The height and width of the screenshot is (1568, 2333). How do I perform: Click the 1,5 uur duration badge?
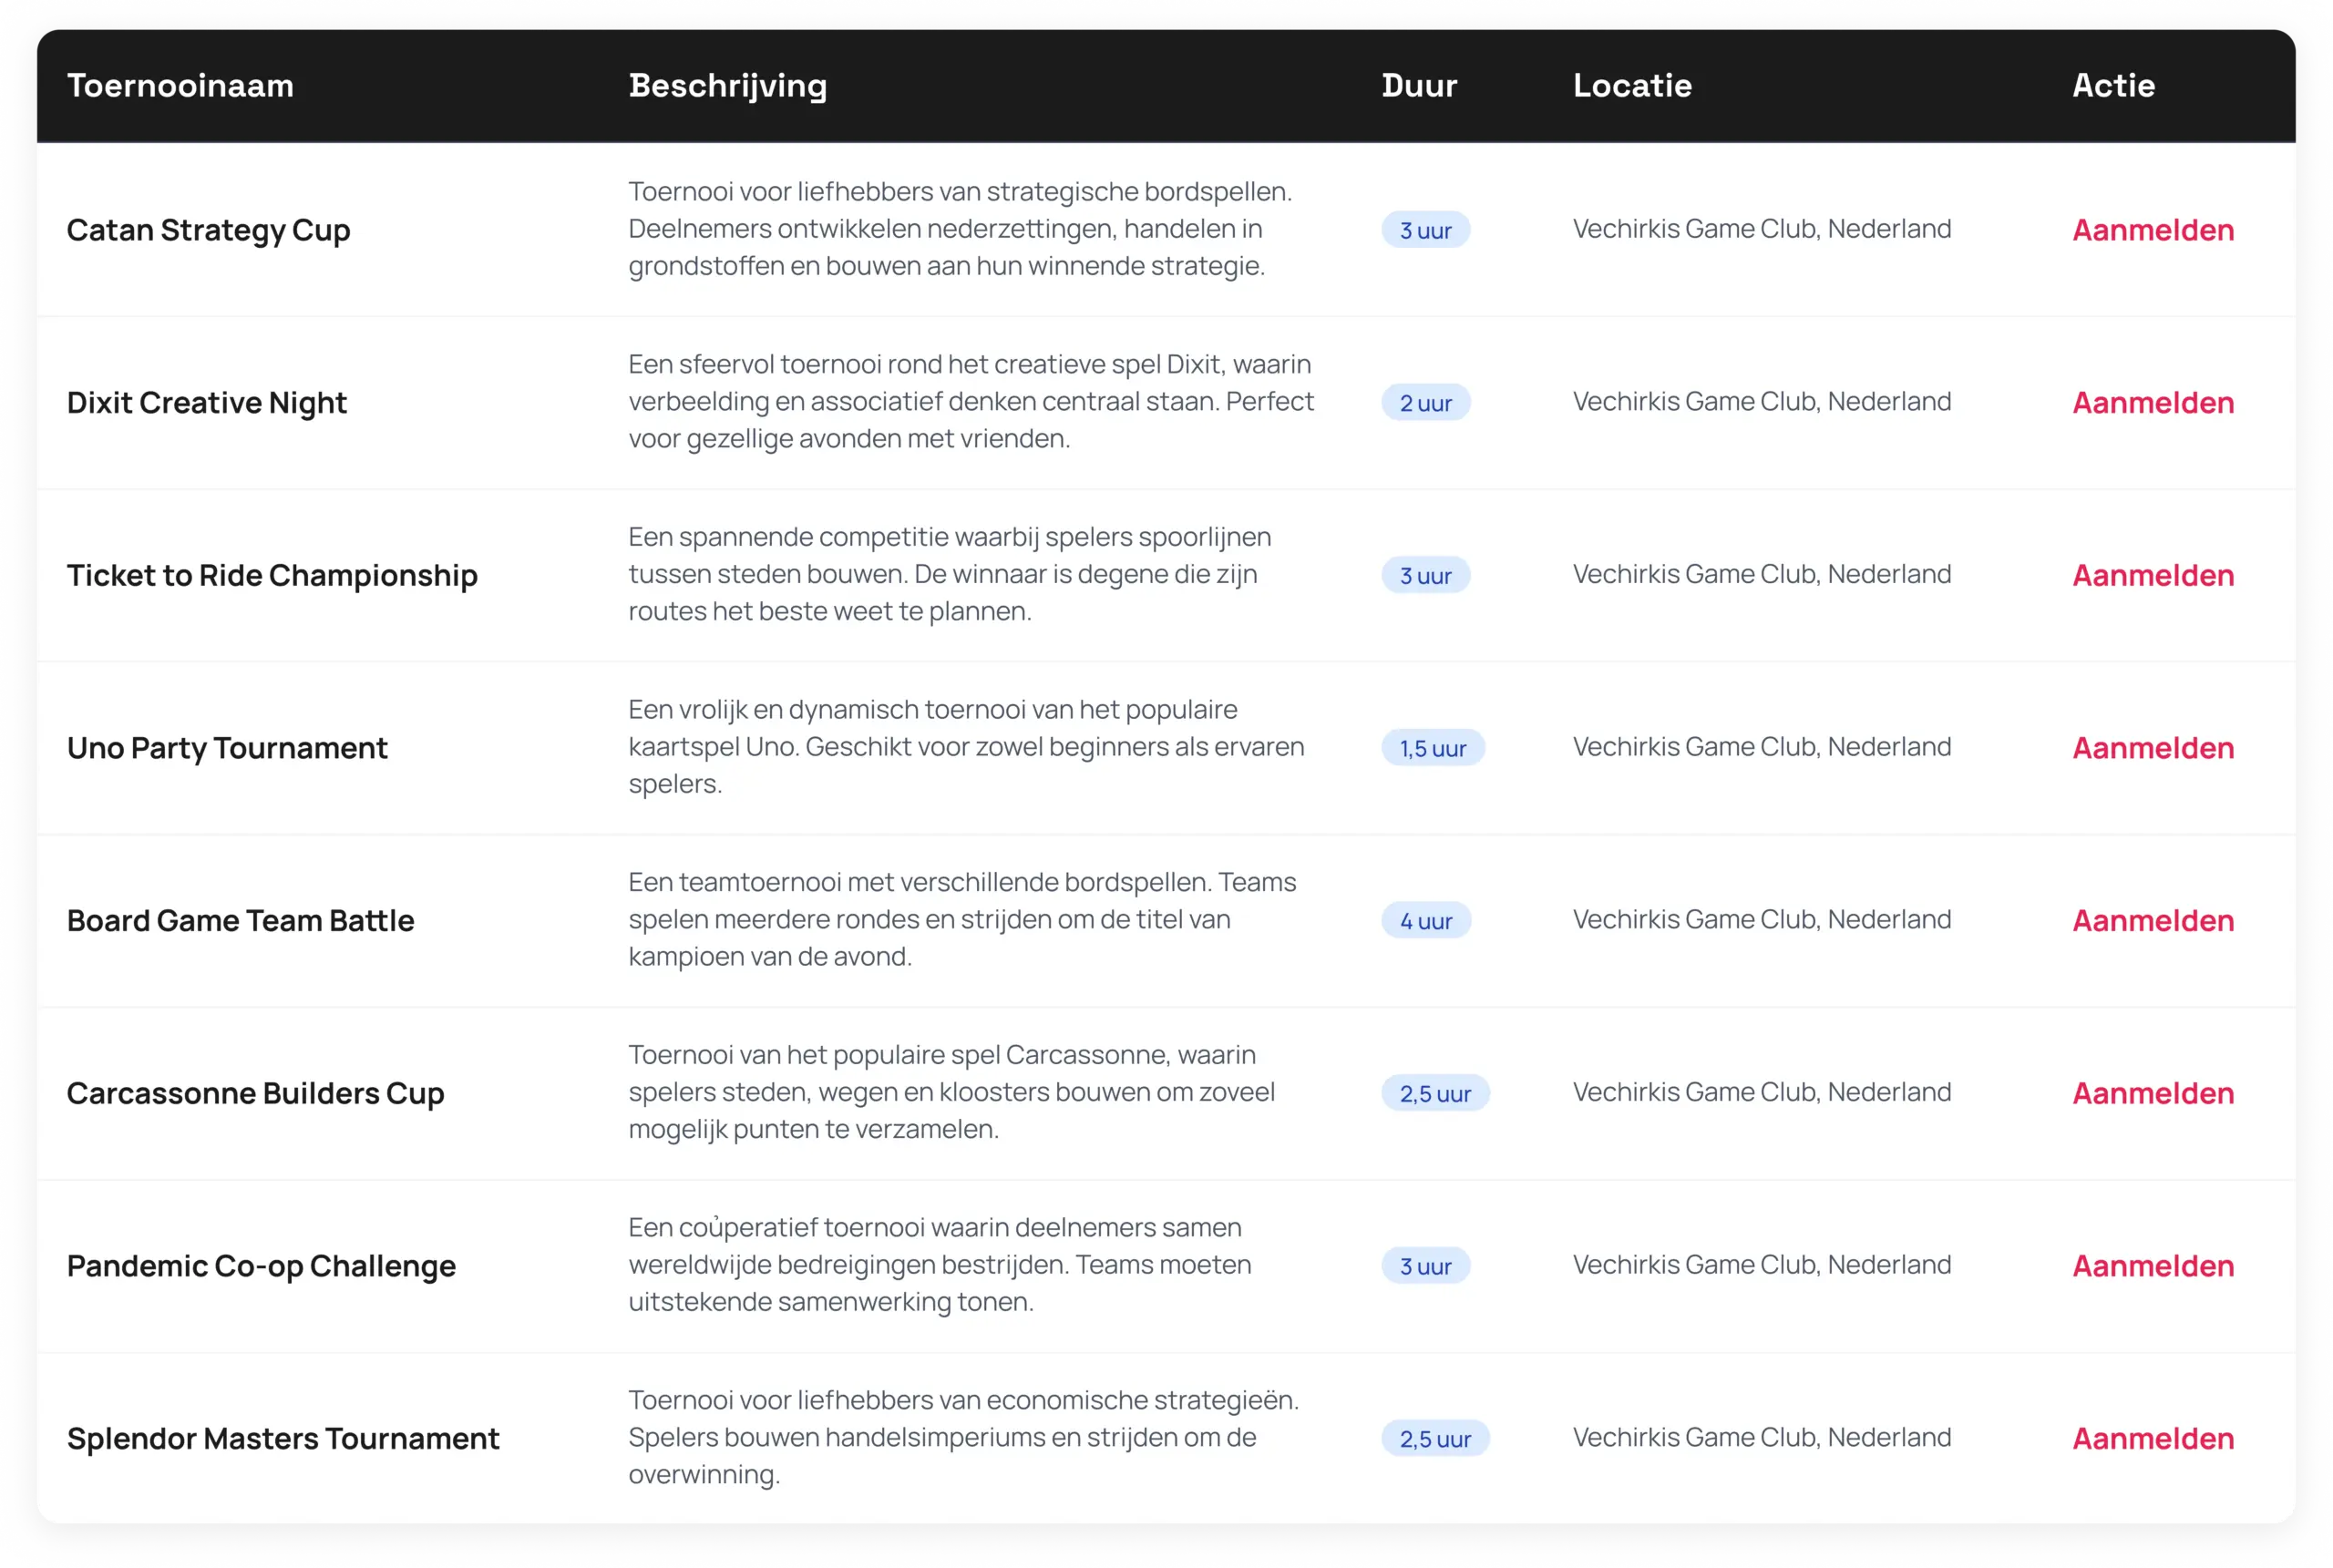(x=1432, y=748)
